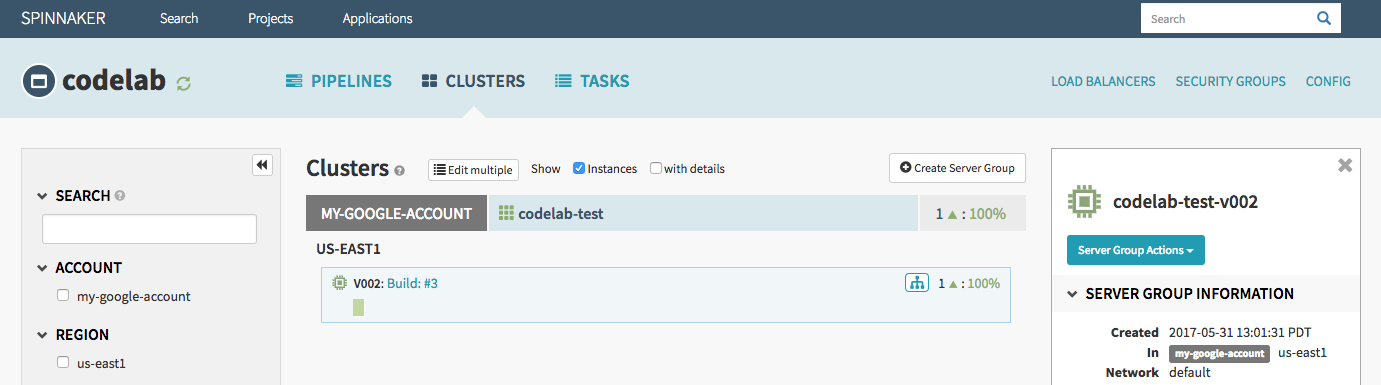This screenshot has width=1381, height=385.
Task: Click the Create Server Group button
Action: point(957,168)
